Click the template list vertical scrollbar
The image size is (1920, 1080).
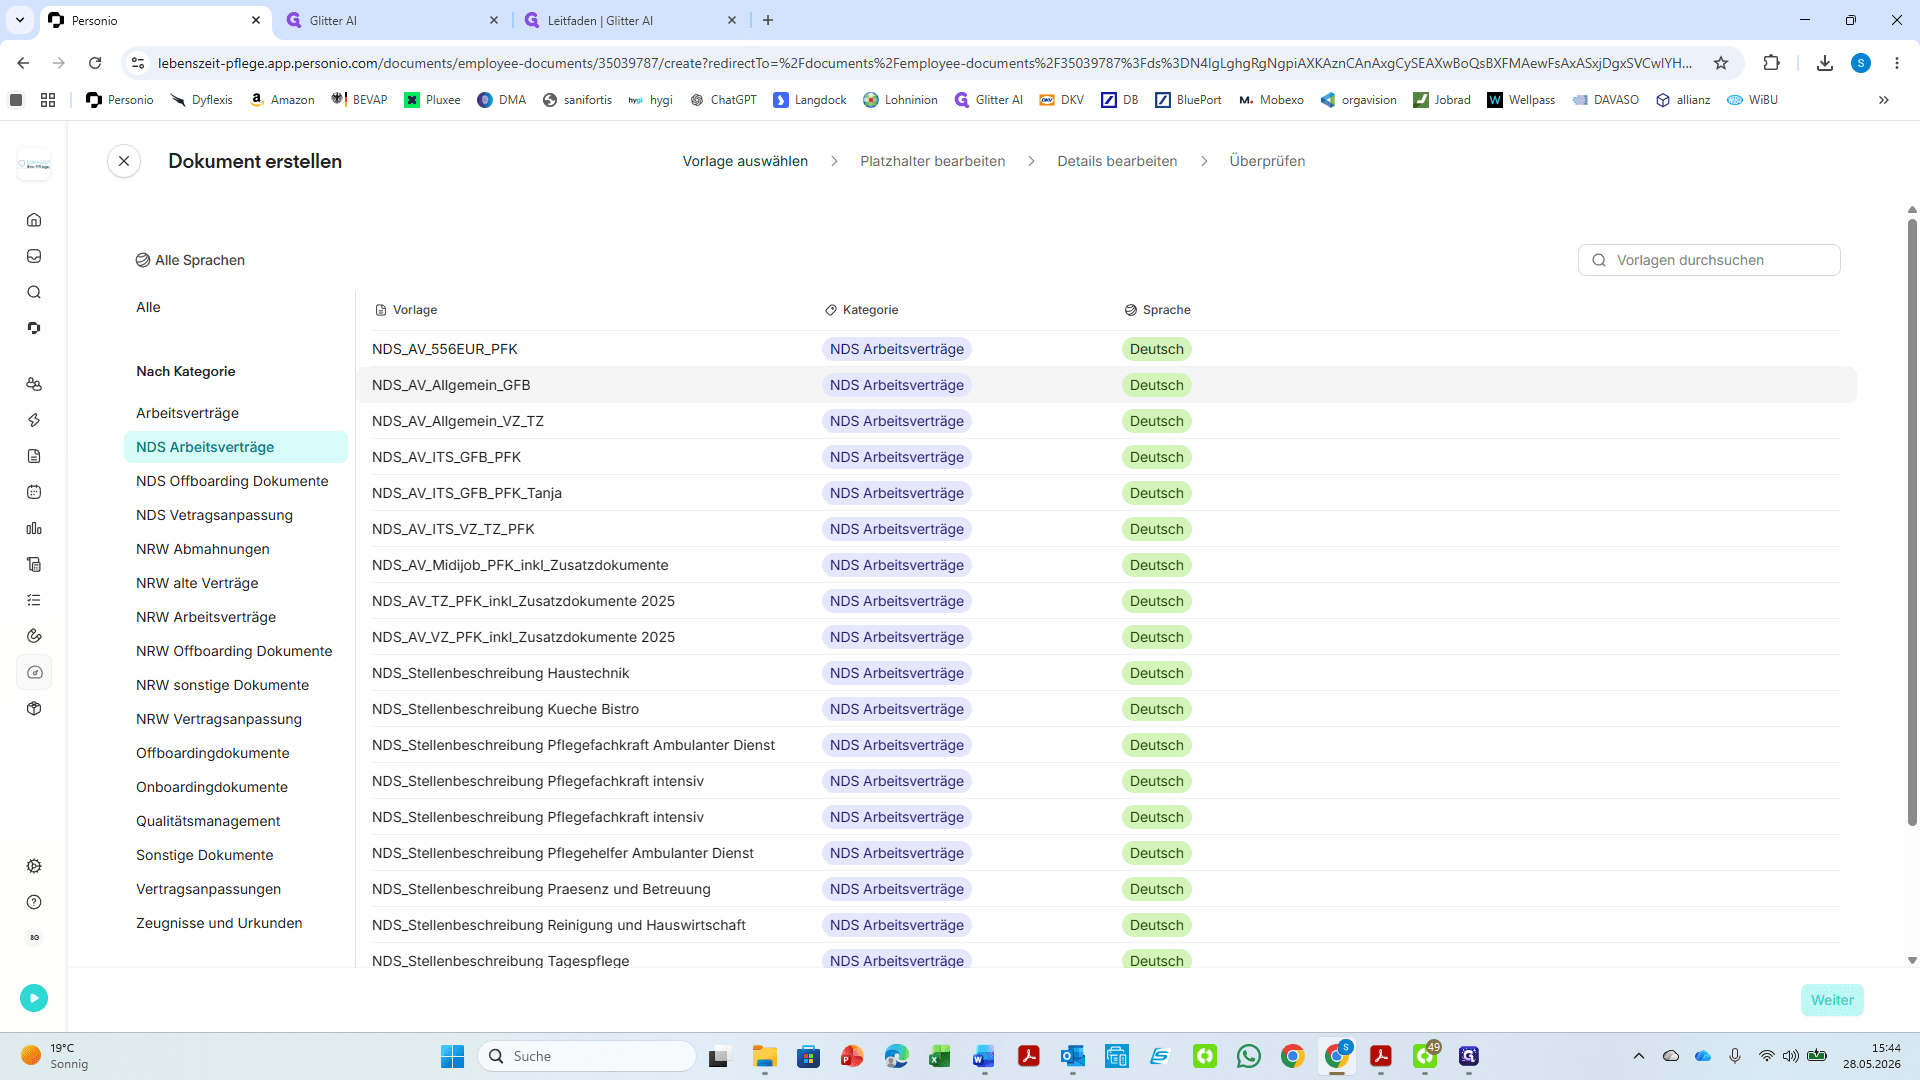[1912, 520]
